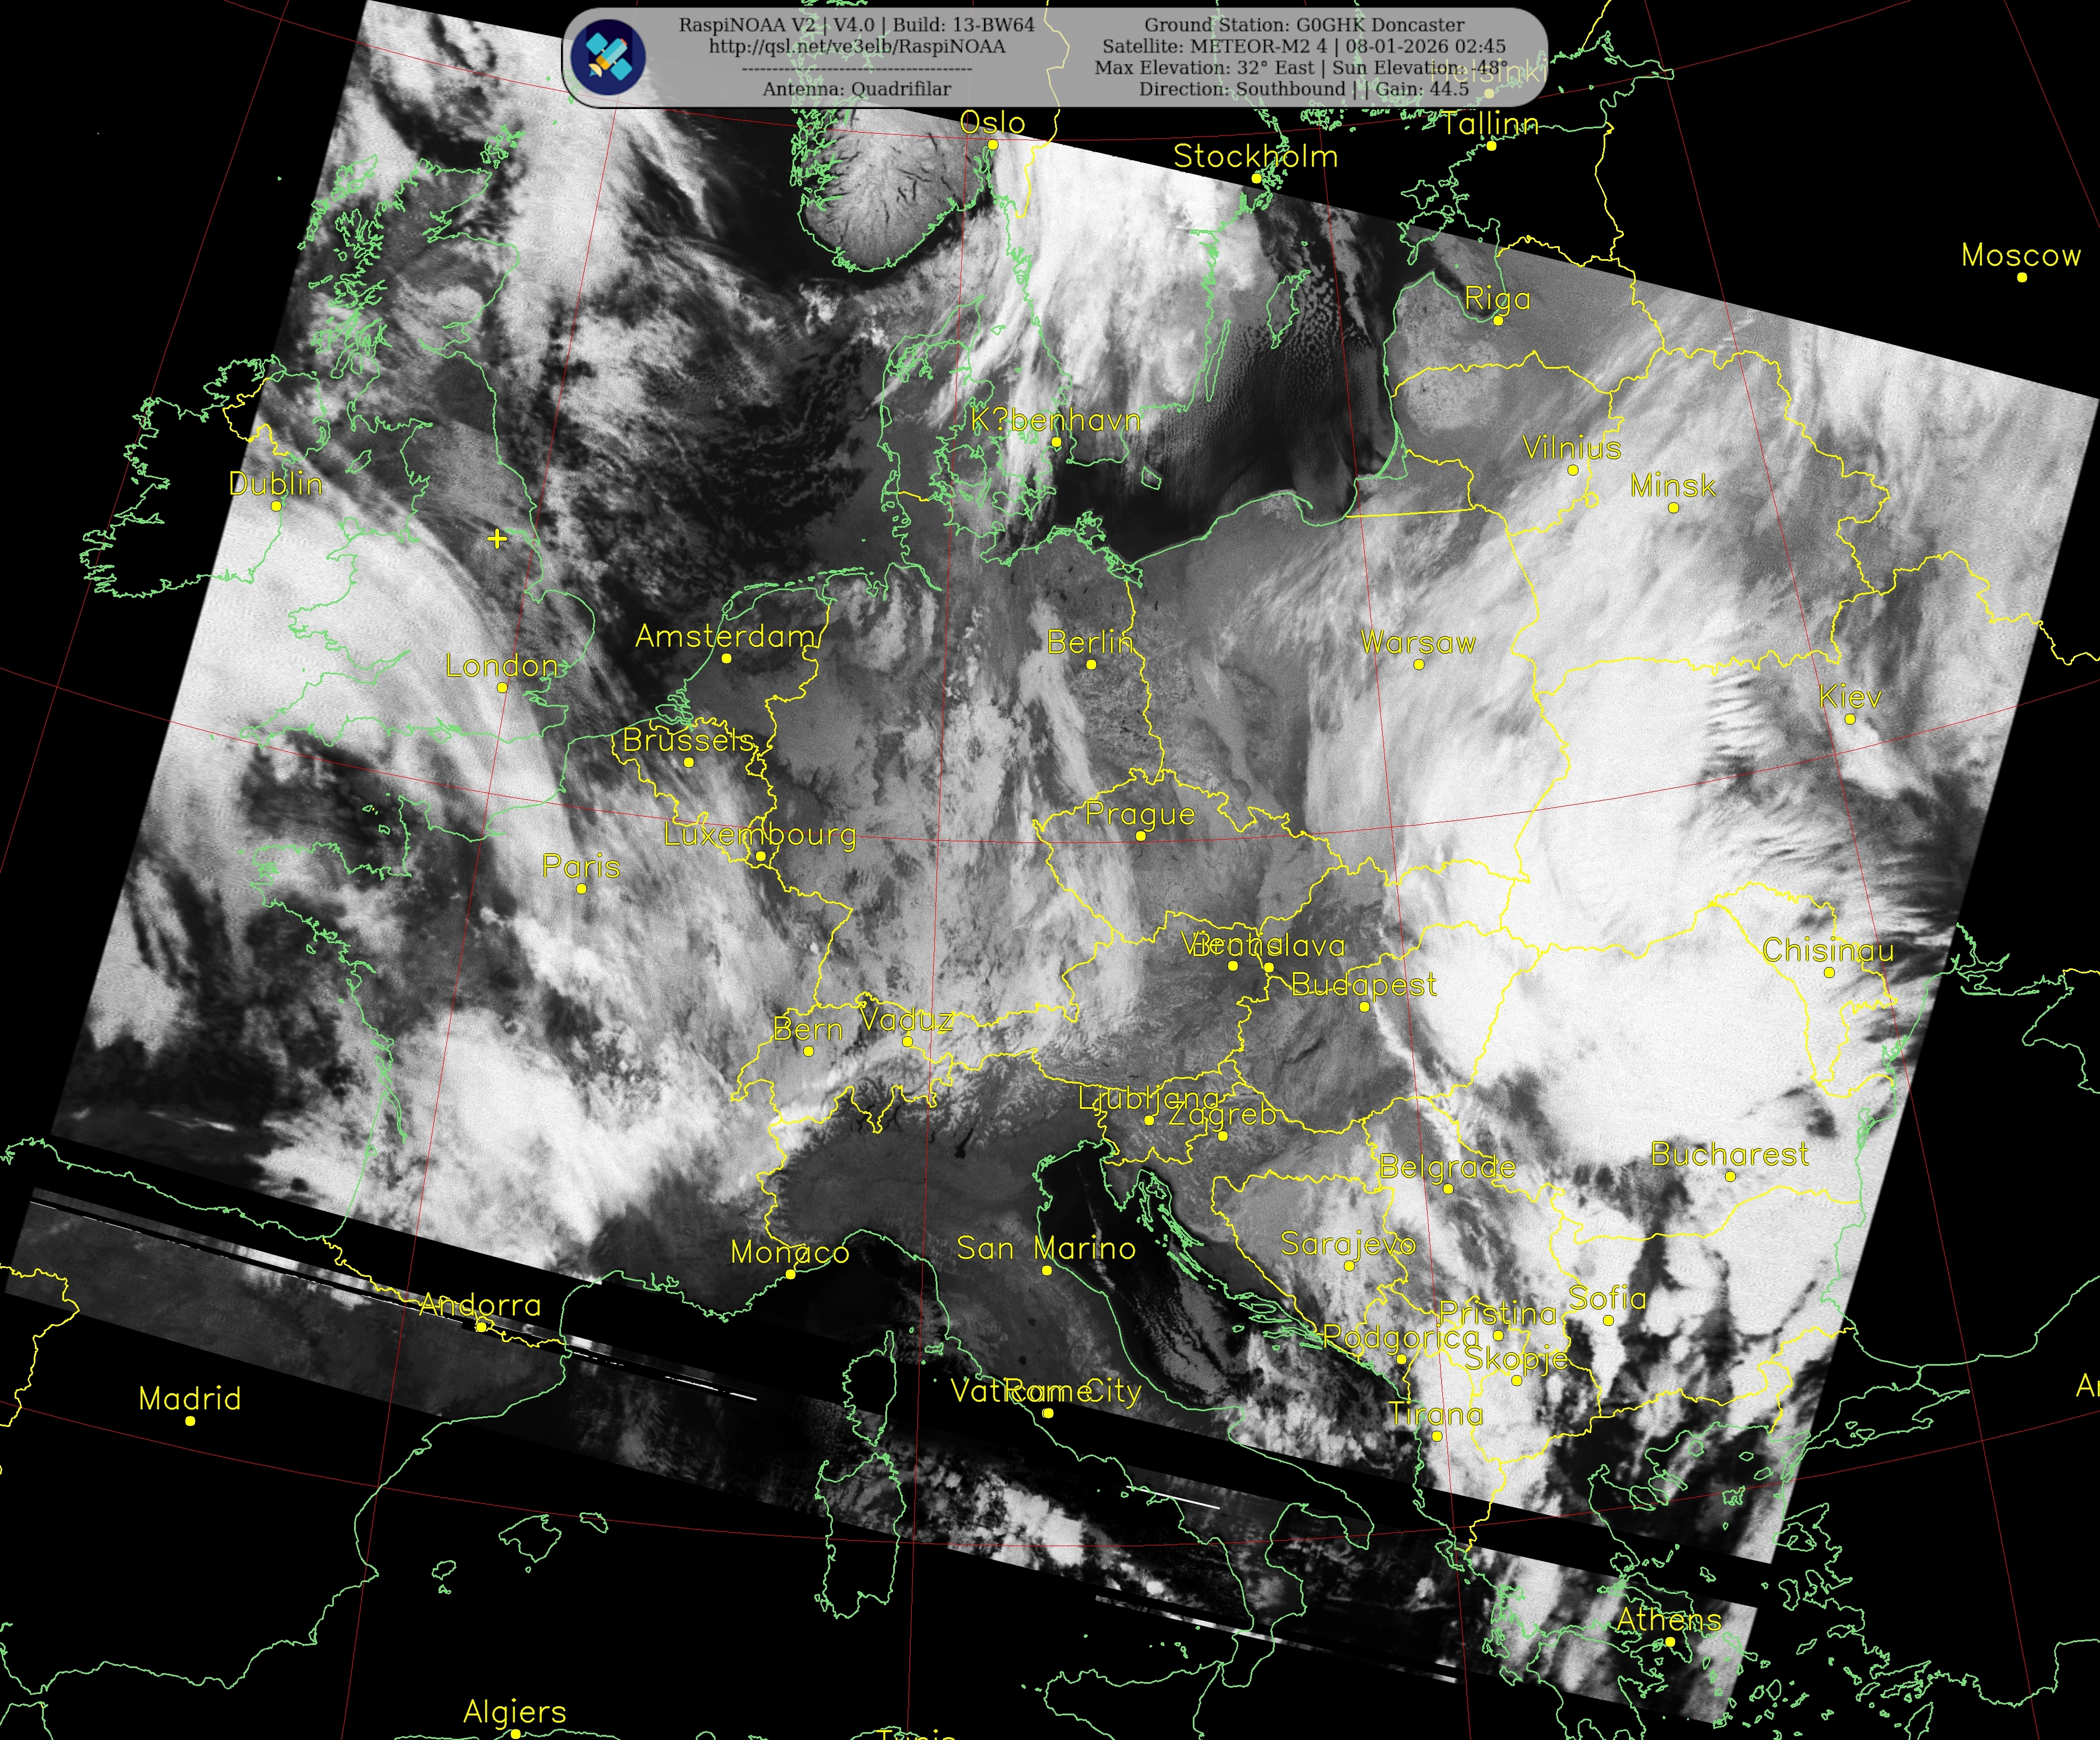The height and width of the screenshot is (1740, 2100).
Task: Click the Minsk city dot marker
Action: click(1674, 508)
